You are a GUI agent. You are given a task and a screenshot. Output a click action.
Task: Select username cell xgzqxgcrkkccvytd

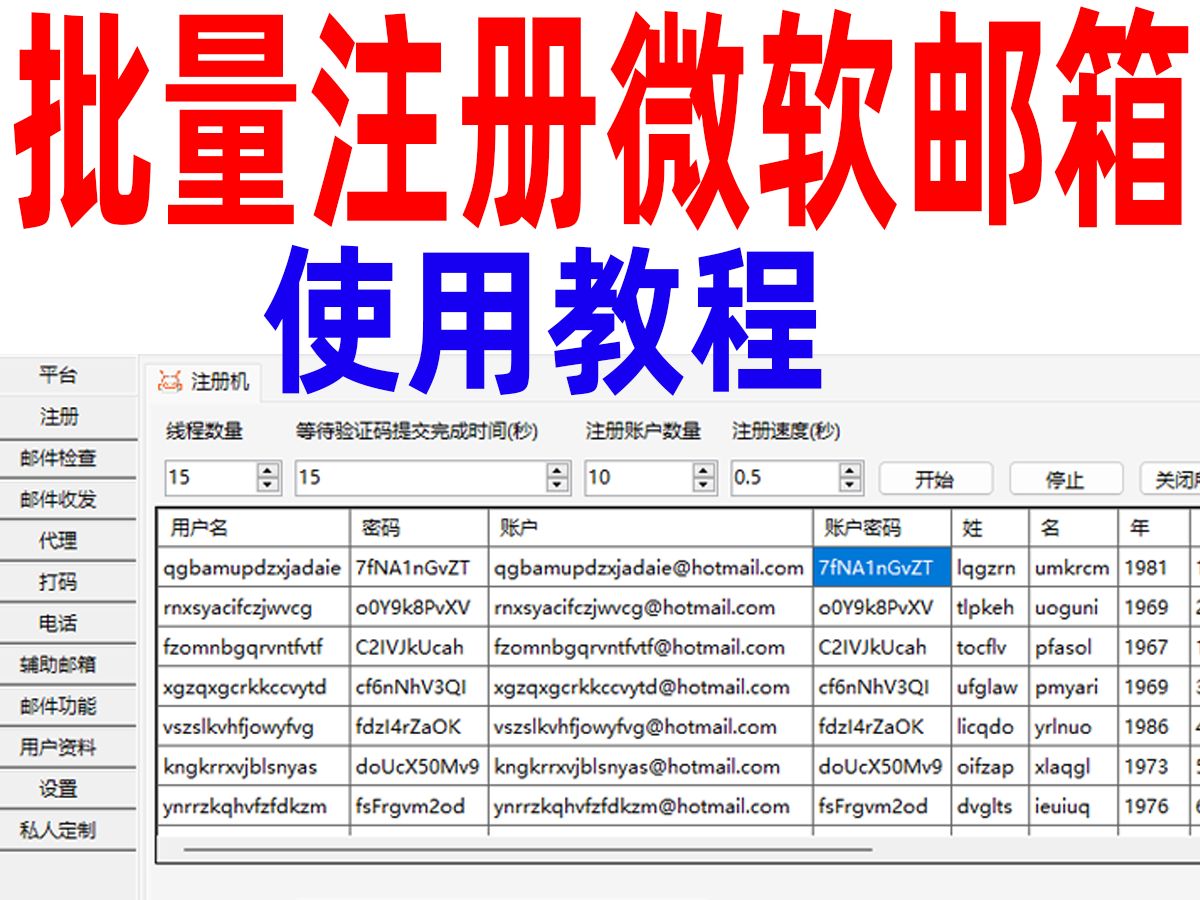(x=253, y=687)
